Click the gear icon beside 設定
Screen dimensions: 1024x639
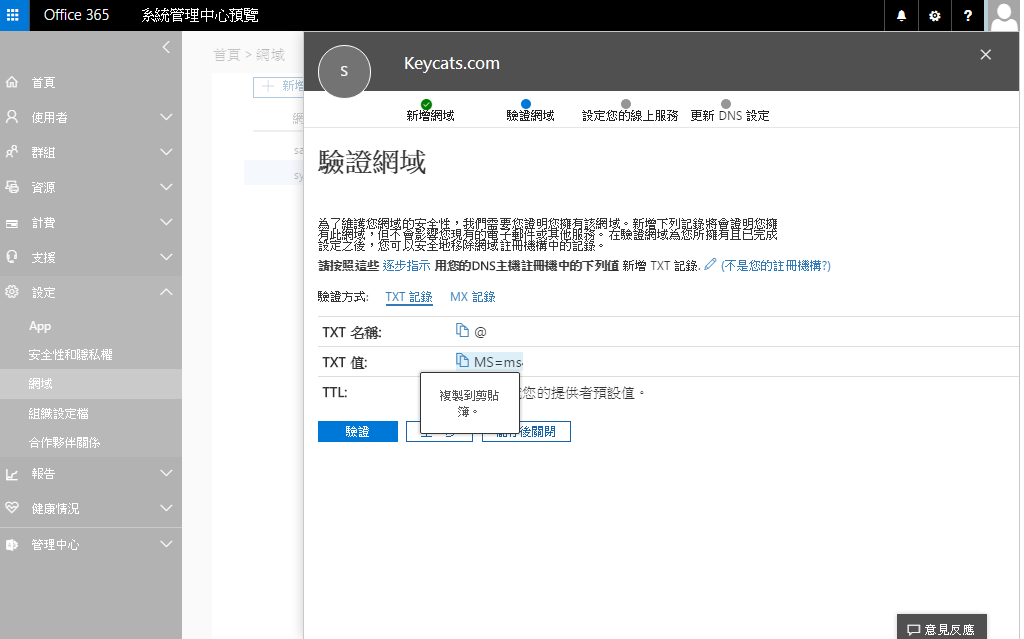tap(12, 292)
